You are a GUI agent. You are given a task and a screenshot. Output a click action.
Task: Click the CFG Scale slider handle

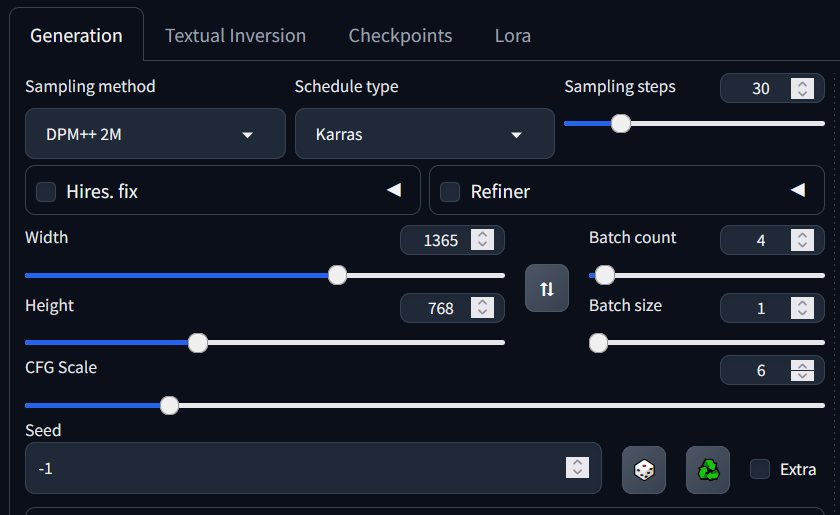tap(169, 405)
